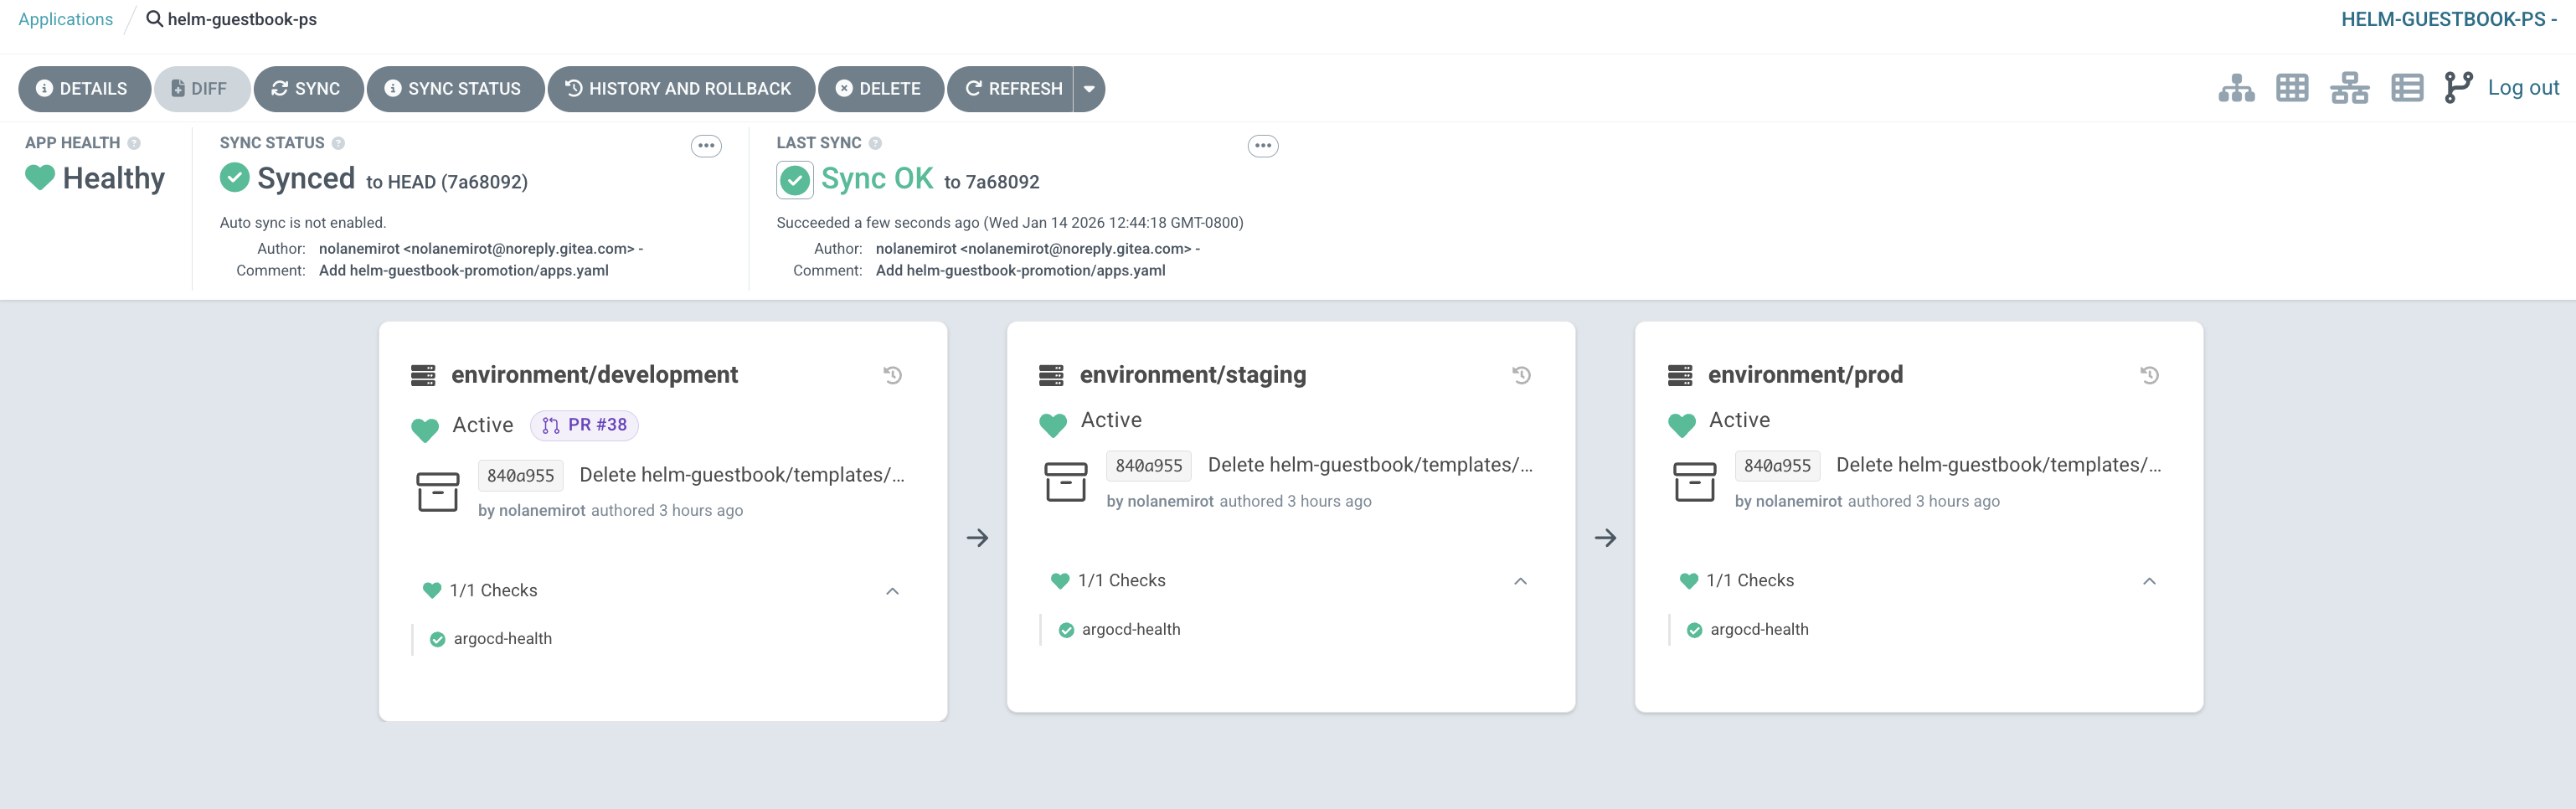The height and width of the screenshot is (809, 2576).
Task: Switch to the network view icon
Action: pyautogui.click(x=2349, y=88)
